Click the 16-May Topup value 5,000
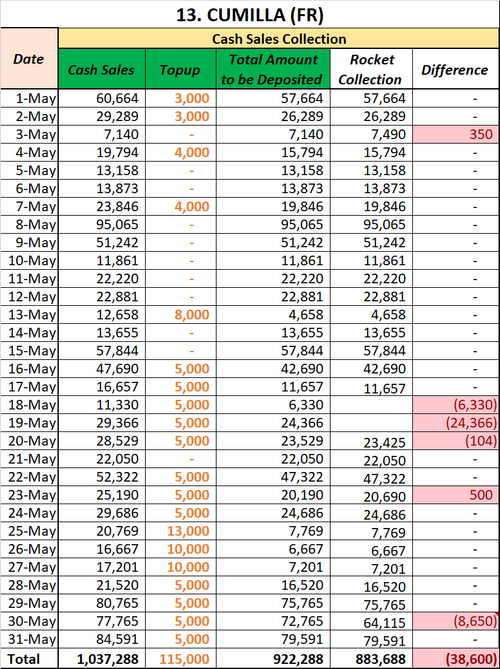This screenshot has width=500, height=669. coord(192,369)
